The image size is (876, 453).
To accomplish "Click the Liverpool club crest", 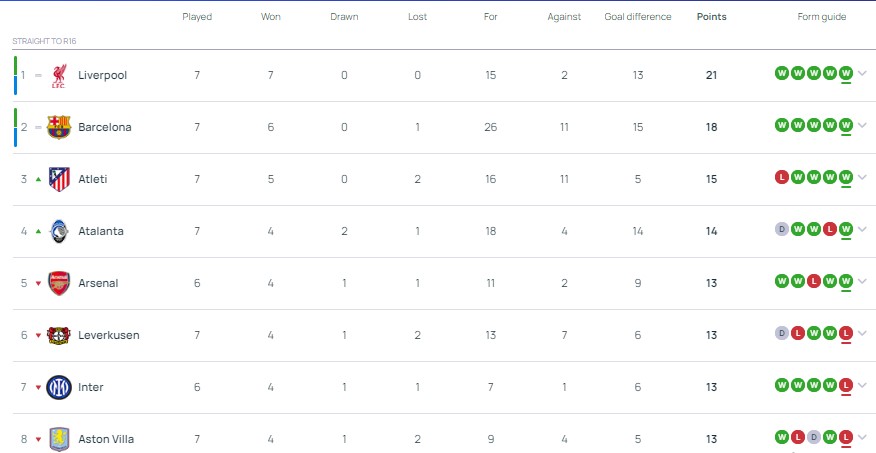I will click(x=59, y=75).
